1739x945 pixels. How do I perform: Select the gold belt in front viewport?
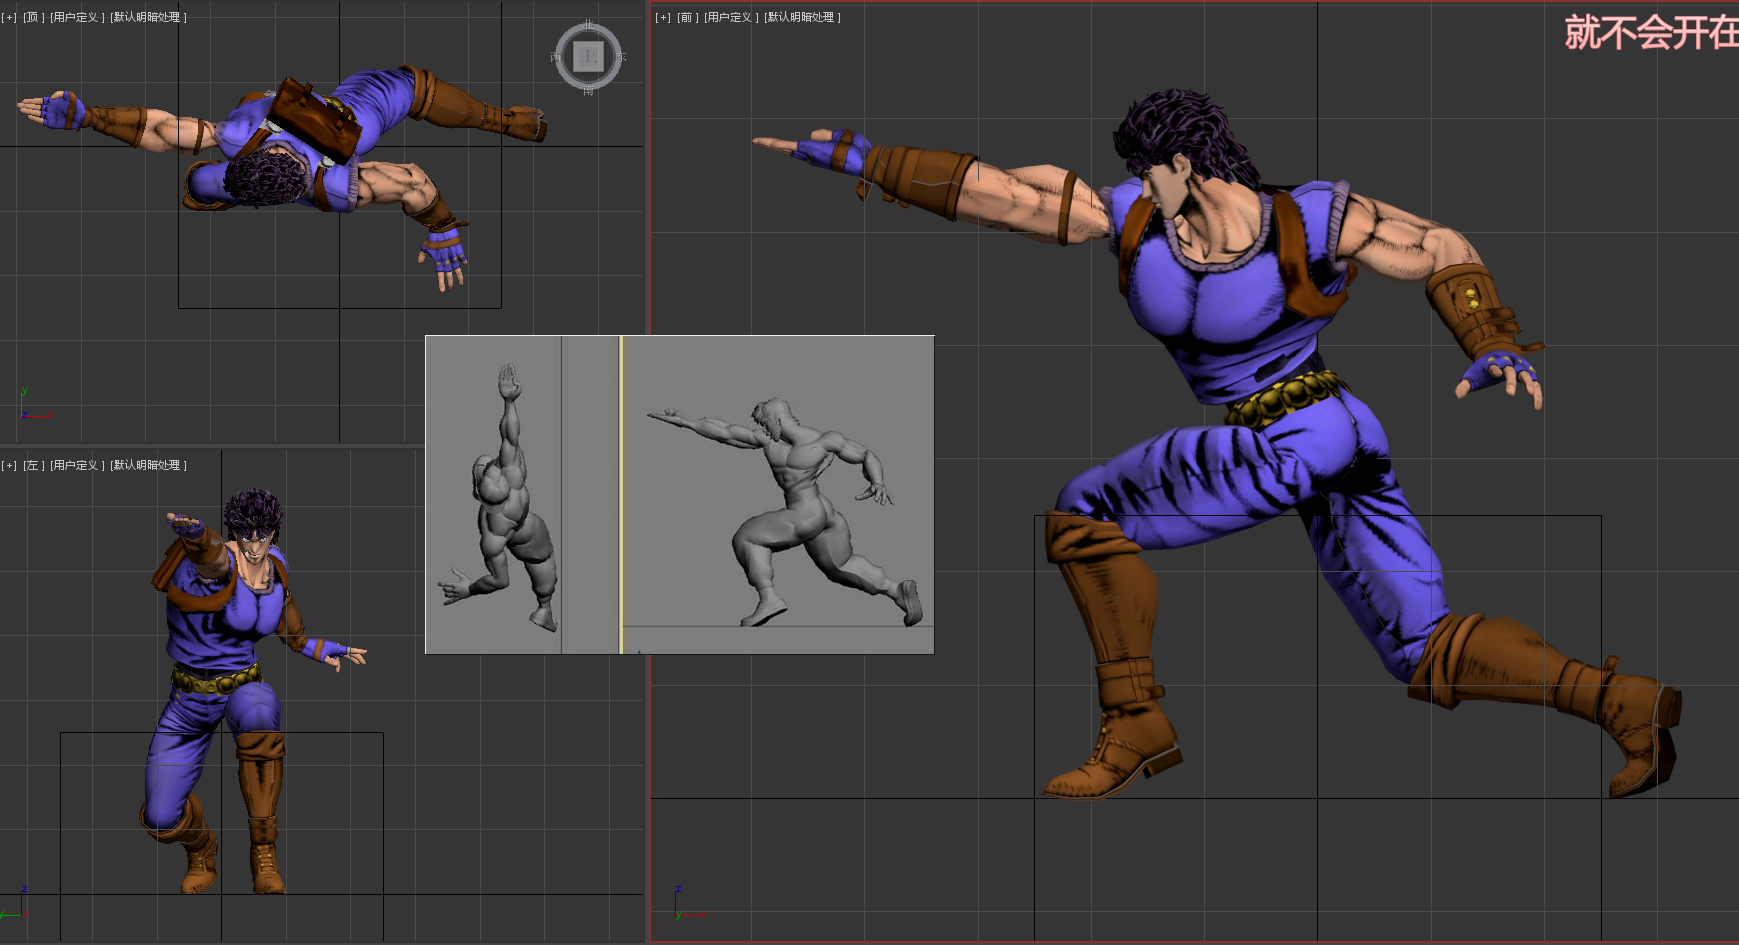1284,398
